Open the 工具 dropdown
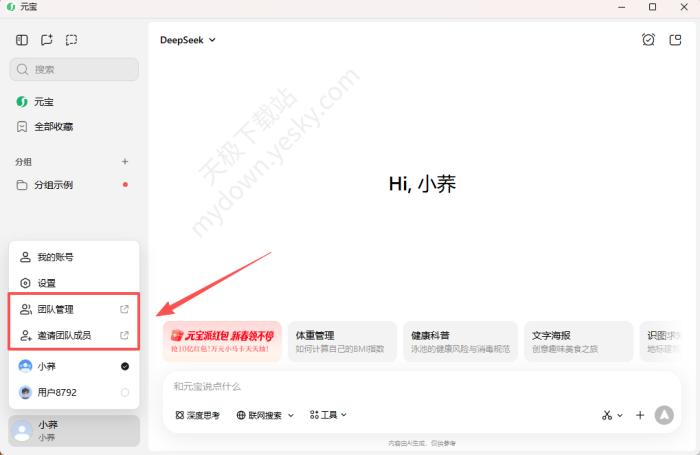This screenshot has height=455, width=700. coord(328,415)
